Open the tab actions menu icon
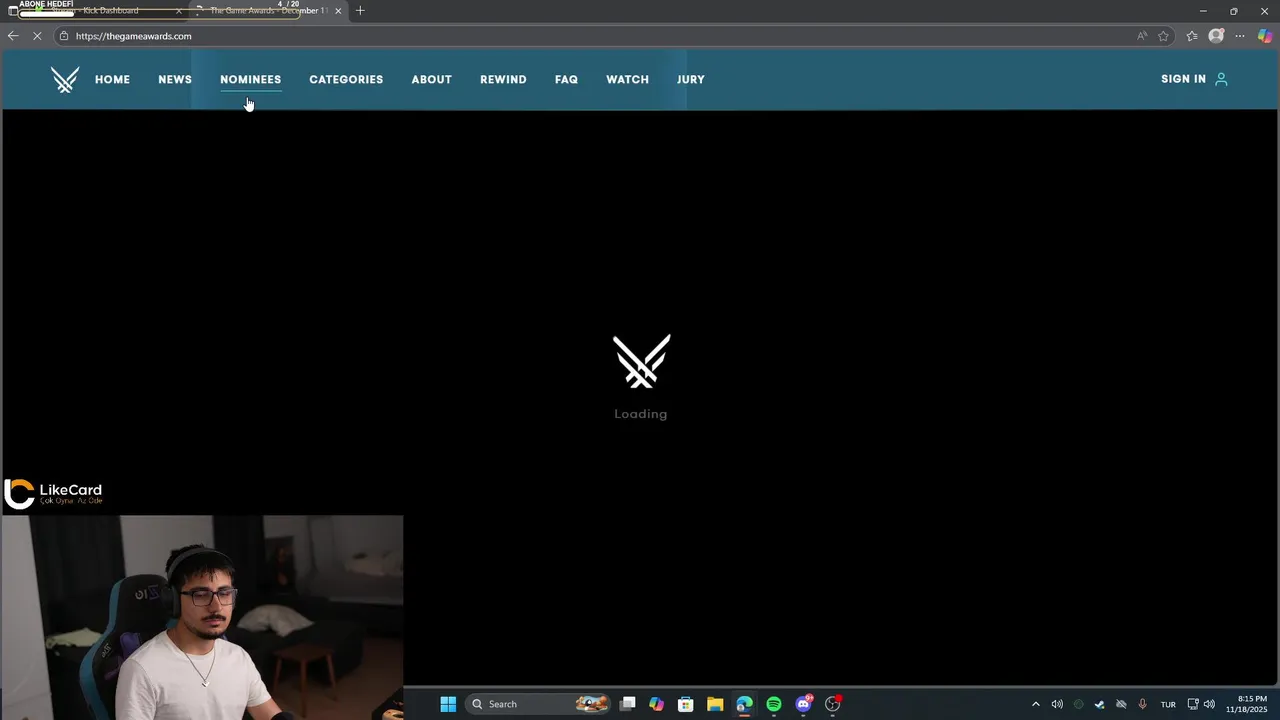The image size is (1280, 720). (x=12, y=11)
